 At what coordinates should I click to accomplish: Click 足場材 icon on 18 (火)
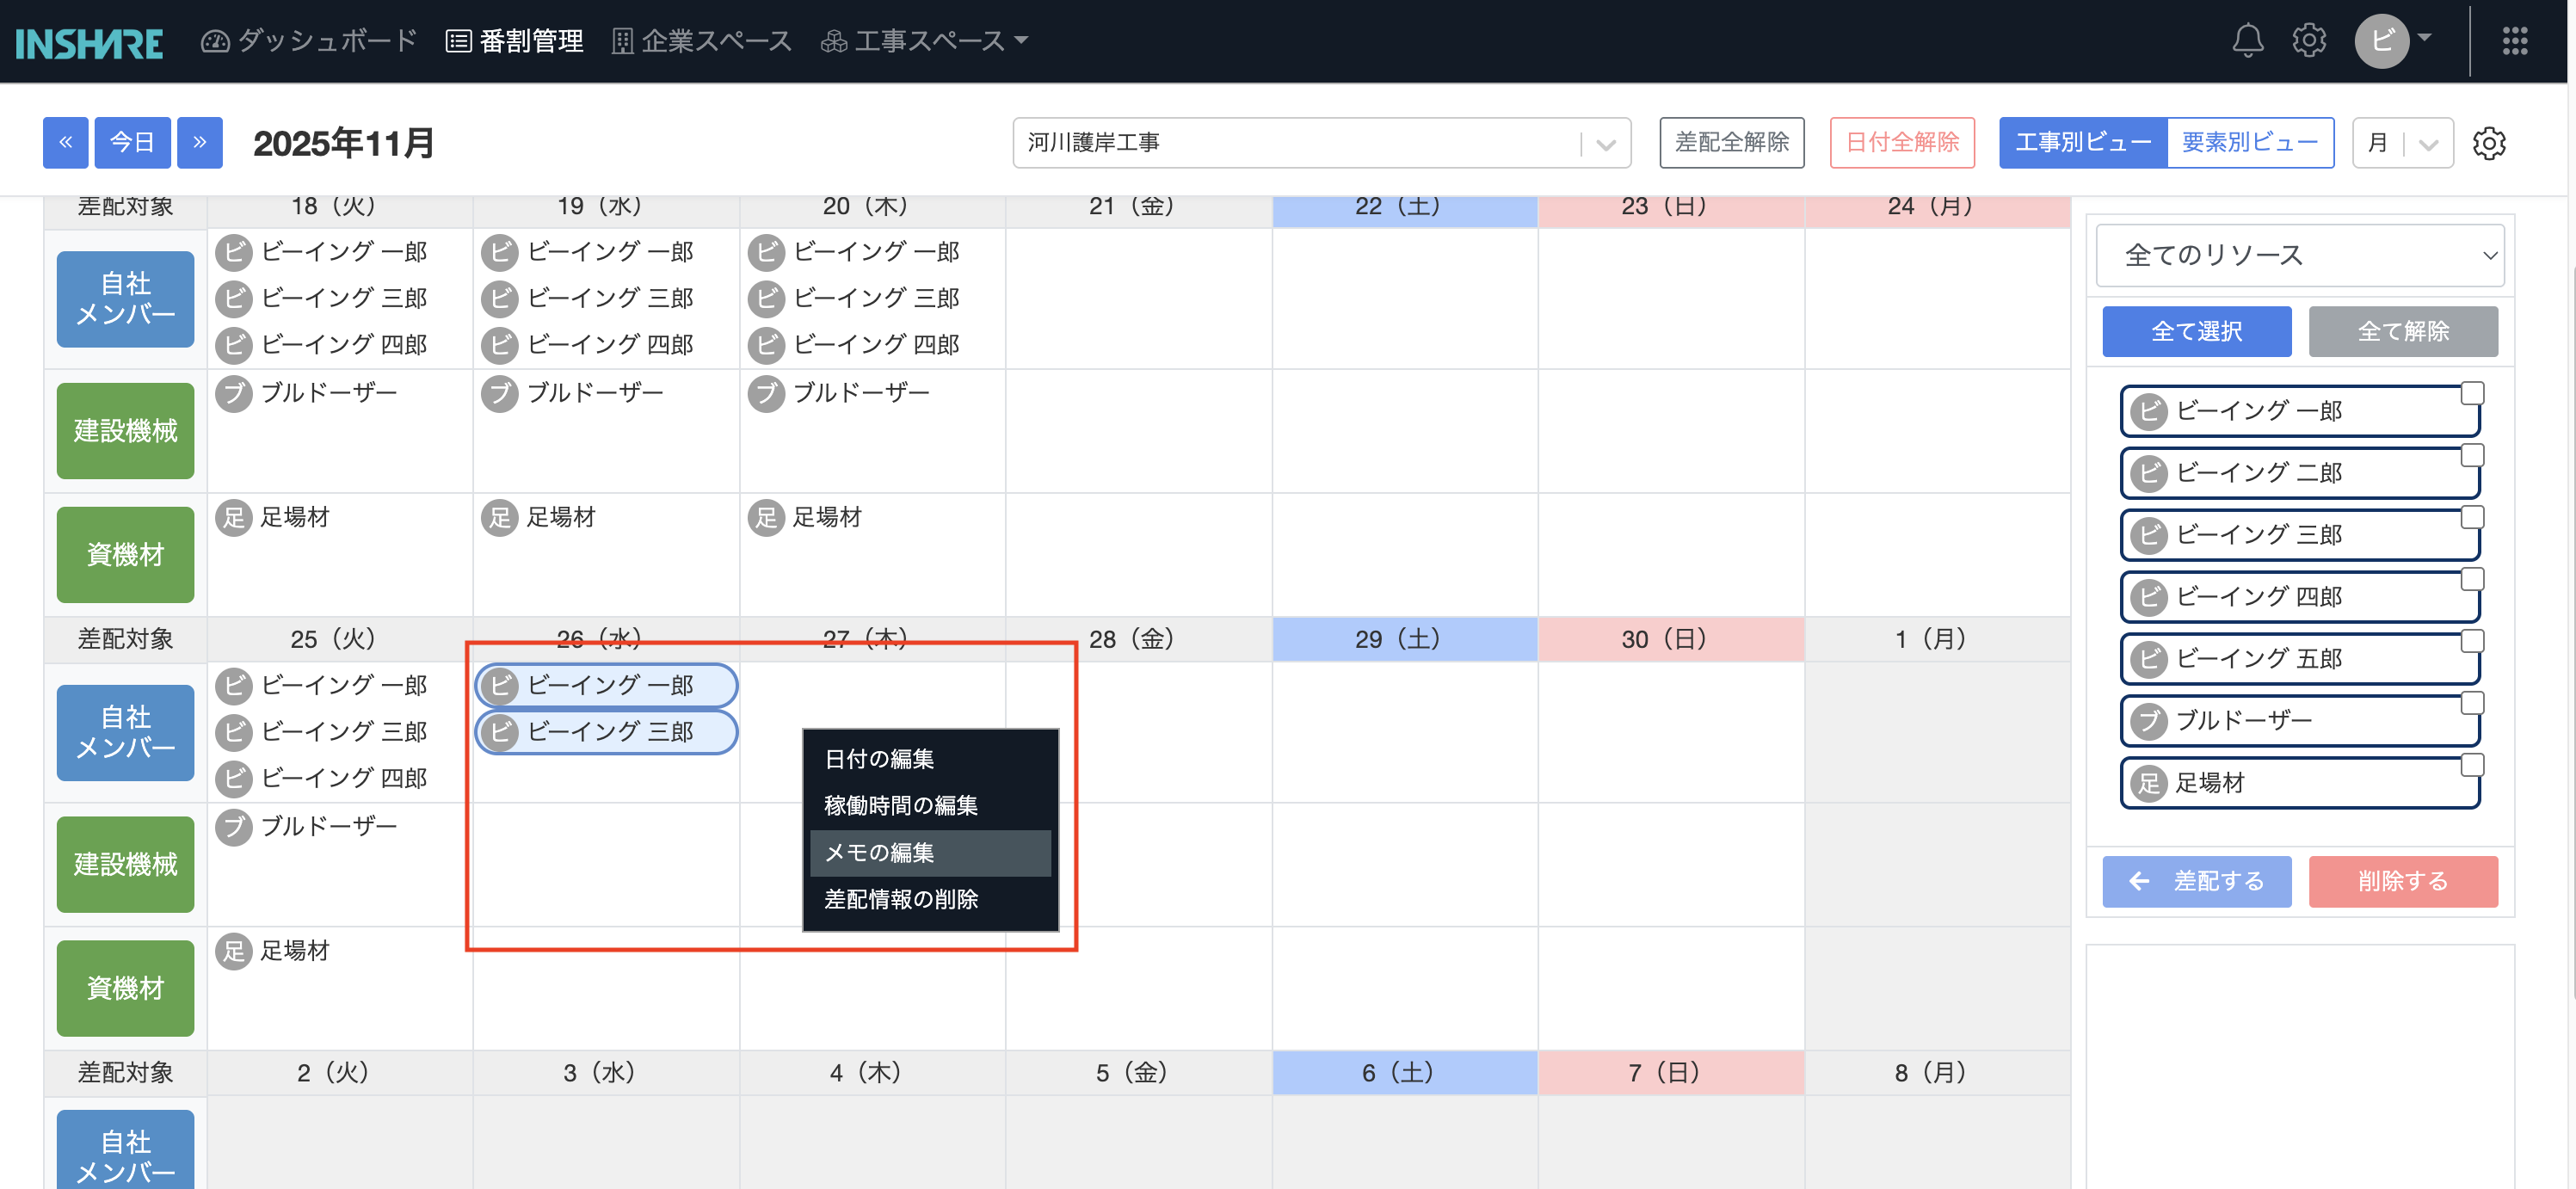234,518
